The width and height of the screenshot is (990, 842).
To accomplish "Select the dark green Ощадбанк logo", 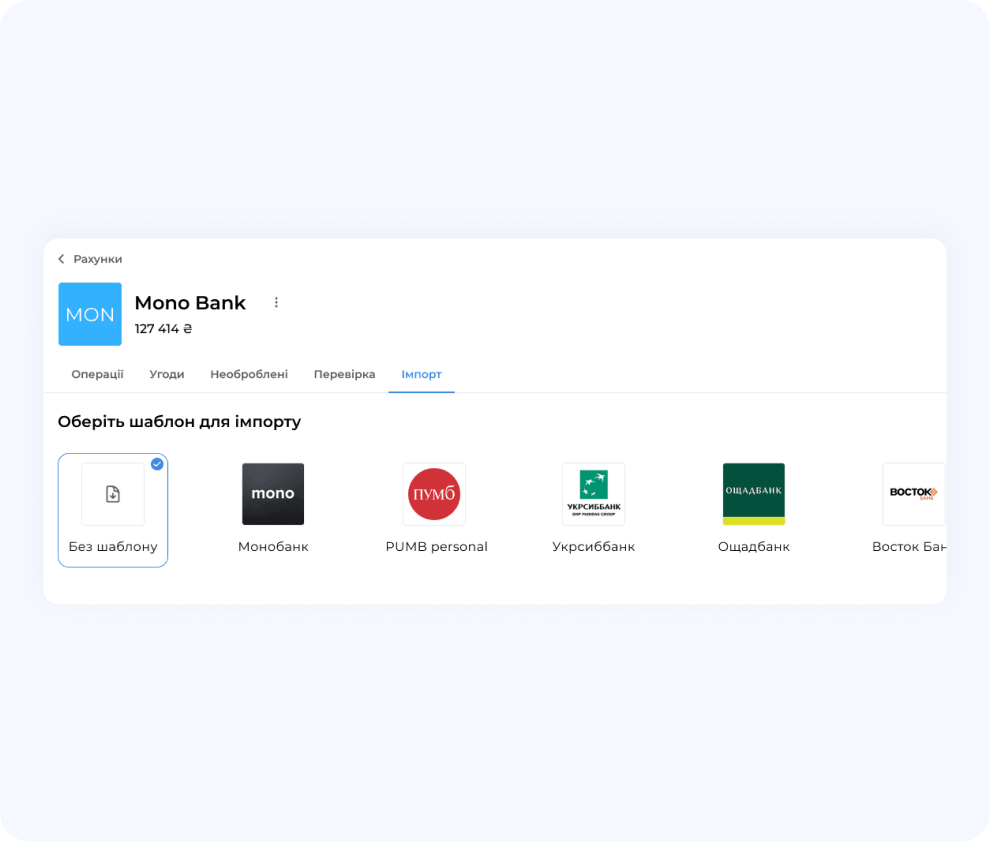I will tap(754, 494).
